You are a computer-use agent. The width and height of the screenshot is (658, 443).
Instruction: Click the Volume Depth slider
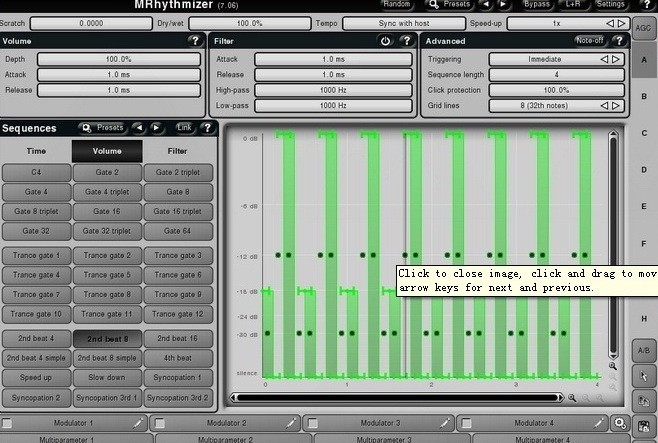coord(119,59)
